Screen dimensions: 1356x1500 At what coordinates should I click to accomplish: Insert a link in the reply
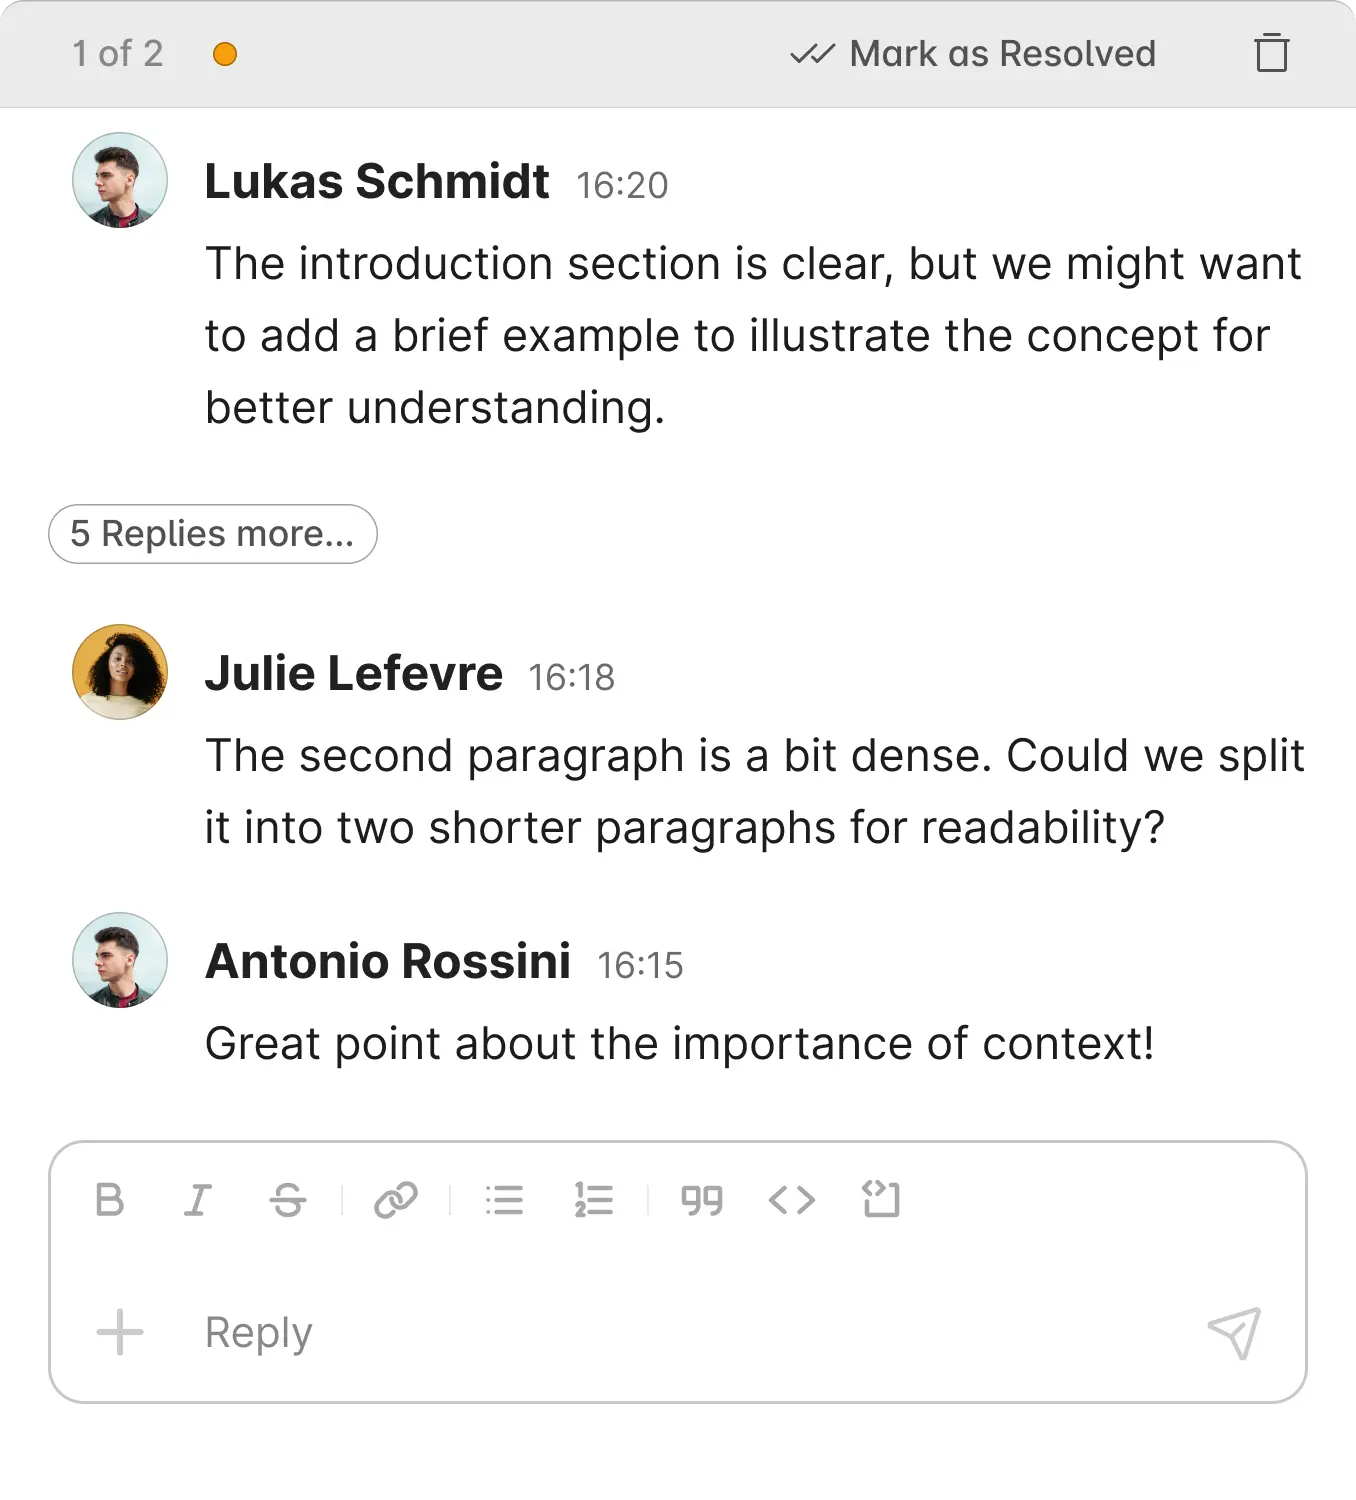pos(395,1199)
